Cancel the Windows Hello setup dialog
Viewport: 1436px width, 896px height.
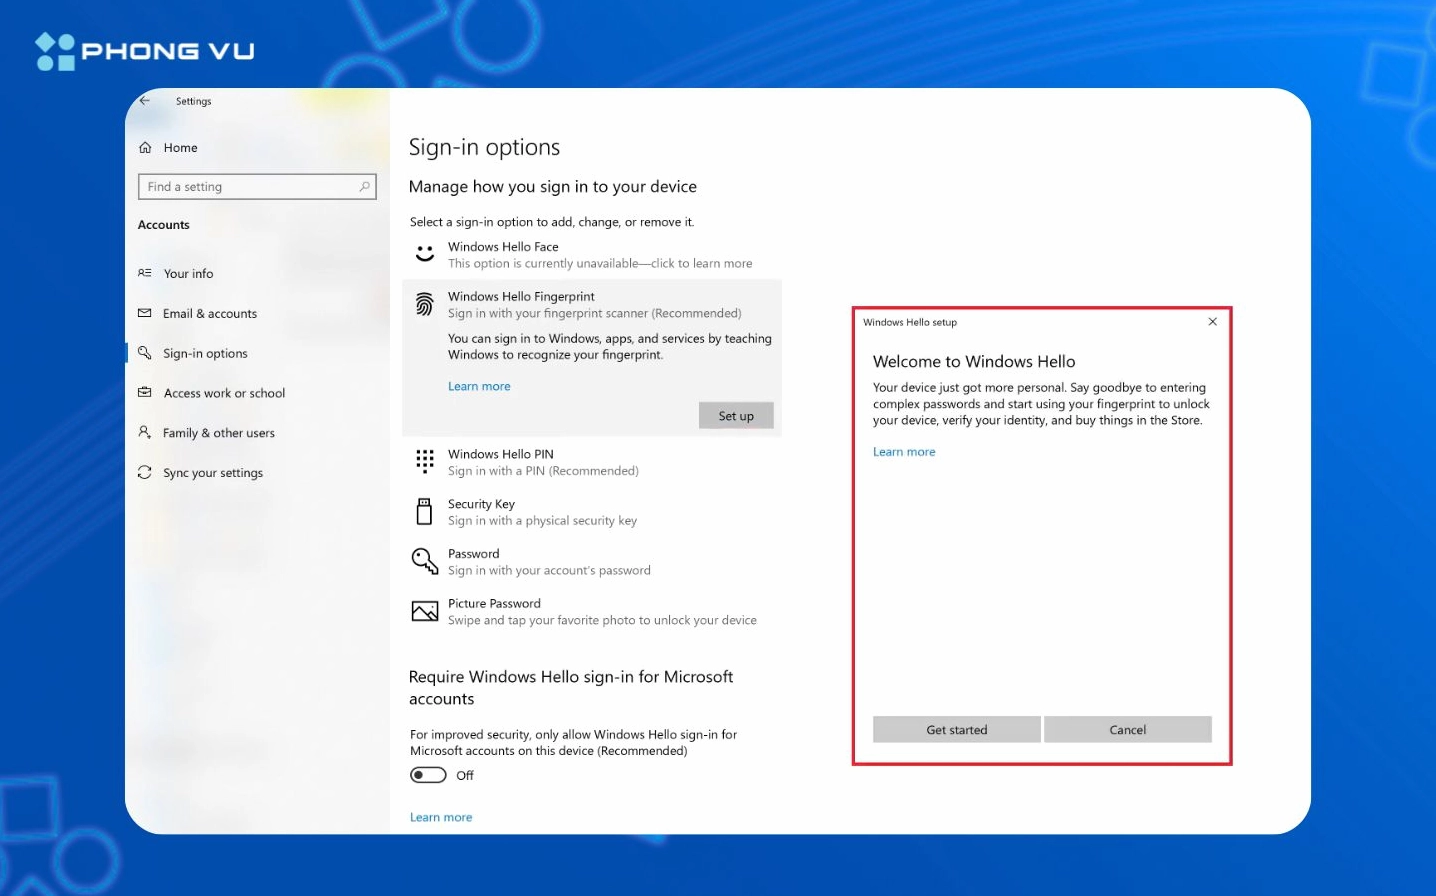pyautogui.click(x=1127, y=730)
